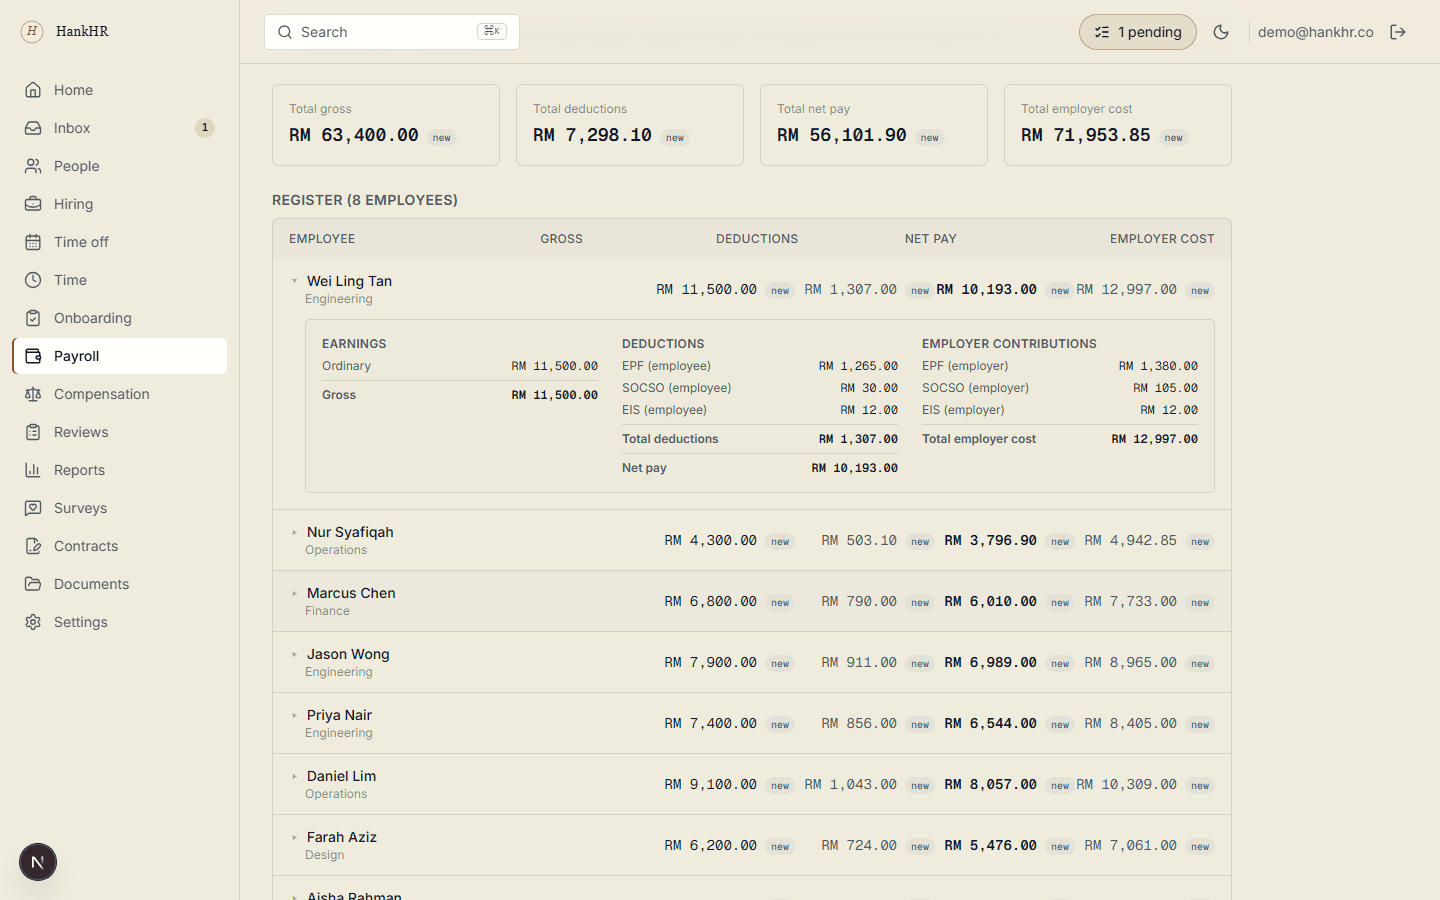Click the Onboarding clipboard icon
The height and width of the screenshot is (900, 1440).
click(33, 318)
